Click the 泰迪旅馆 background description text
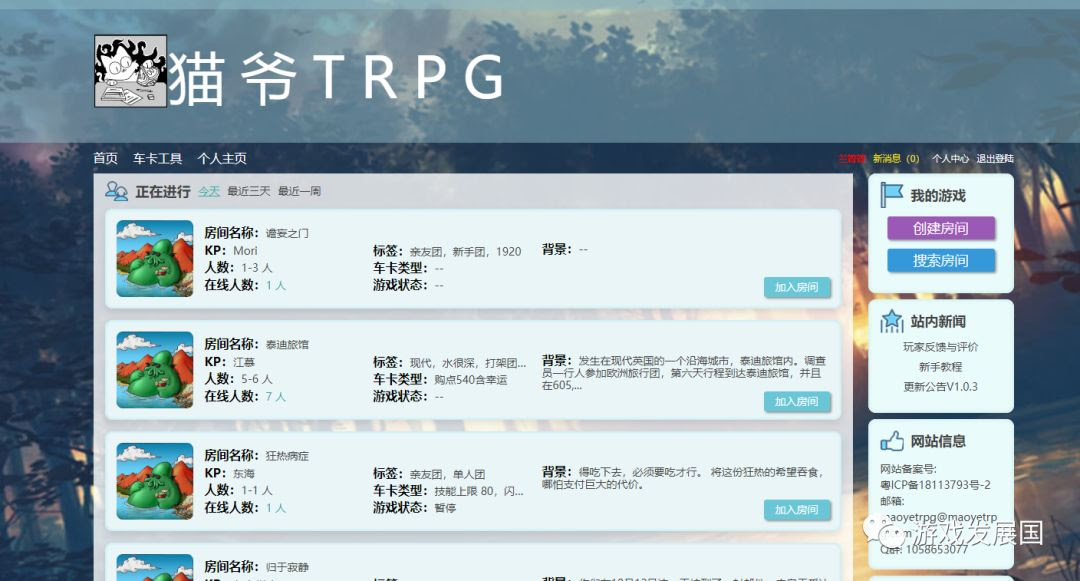This screenshot has width=1080, height=581. pos(683,372)
